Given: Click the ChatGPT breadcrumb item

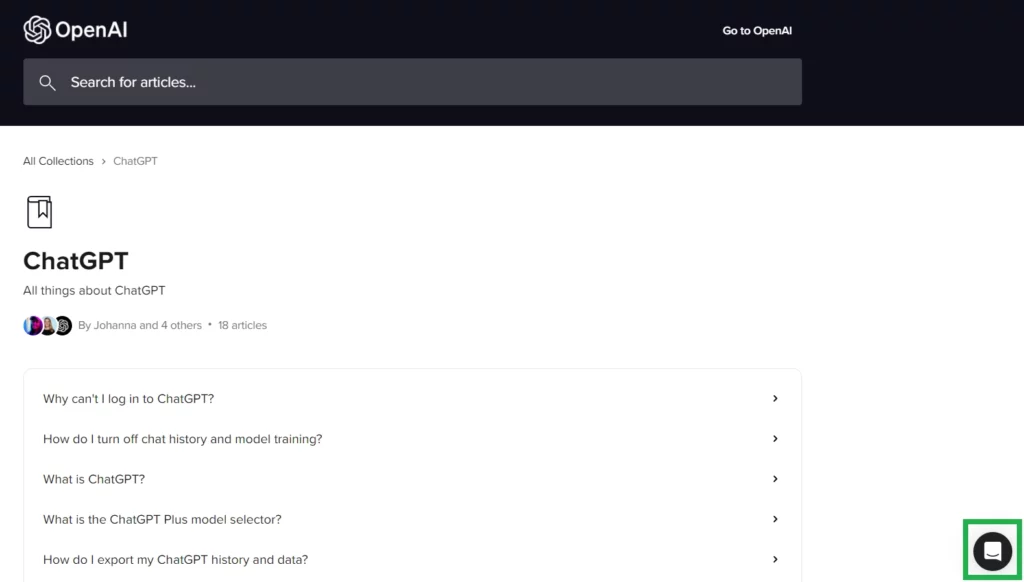Looking at the screenshot, I should (135, 161).
